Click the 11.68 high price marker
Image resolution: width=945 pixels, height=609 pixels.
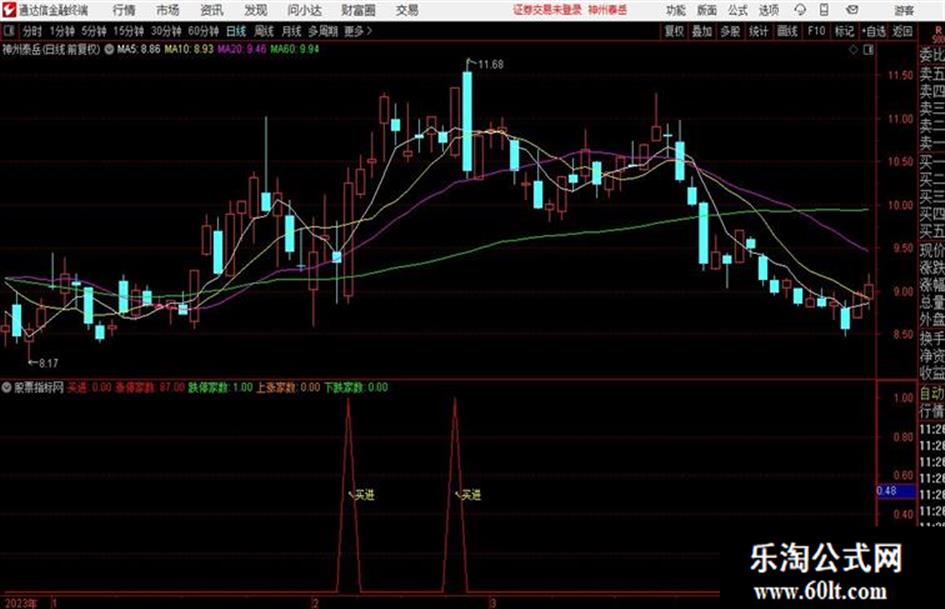[x=491, y=64]
